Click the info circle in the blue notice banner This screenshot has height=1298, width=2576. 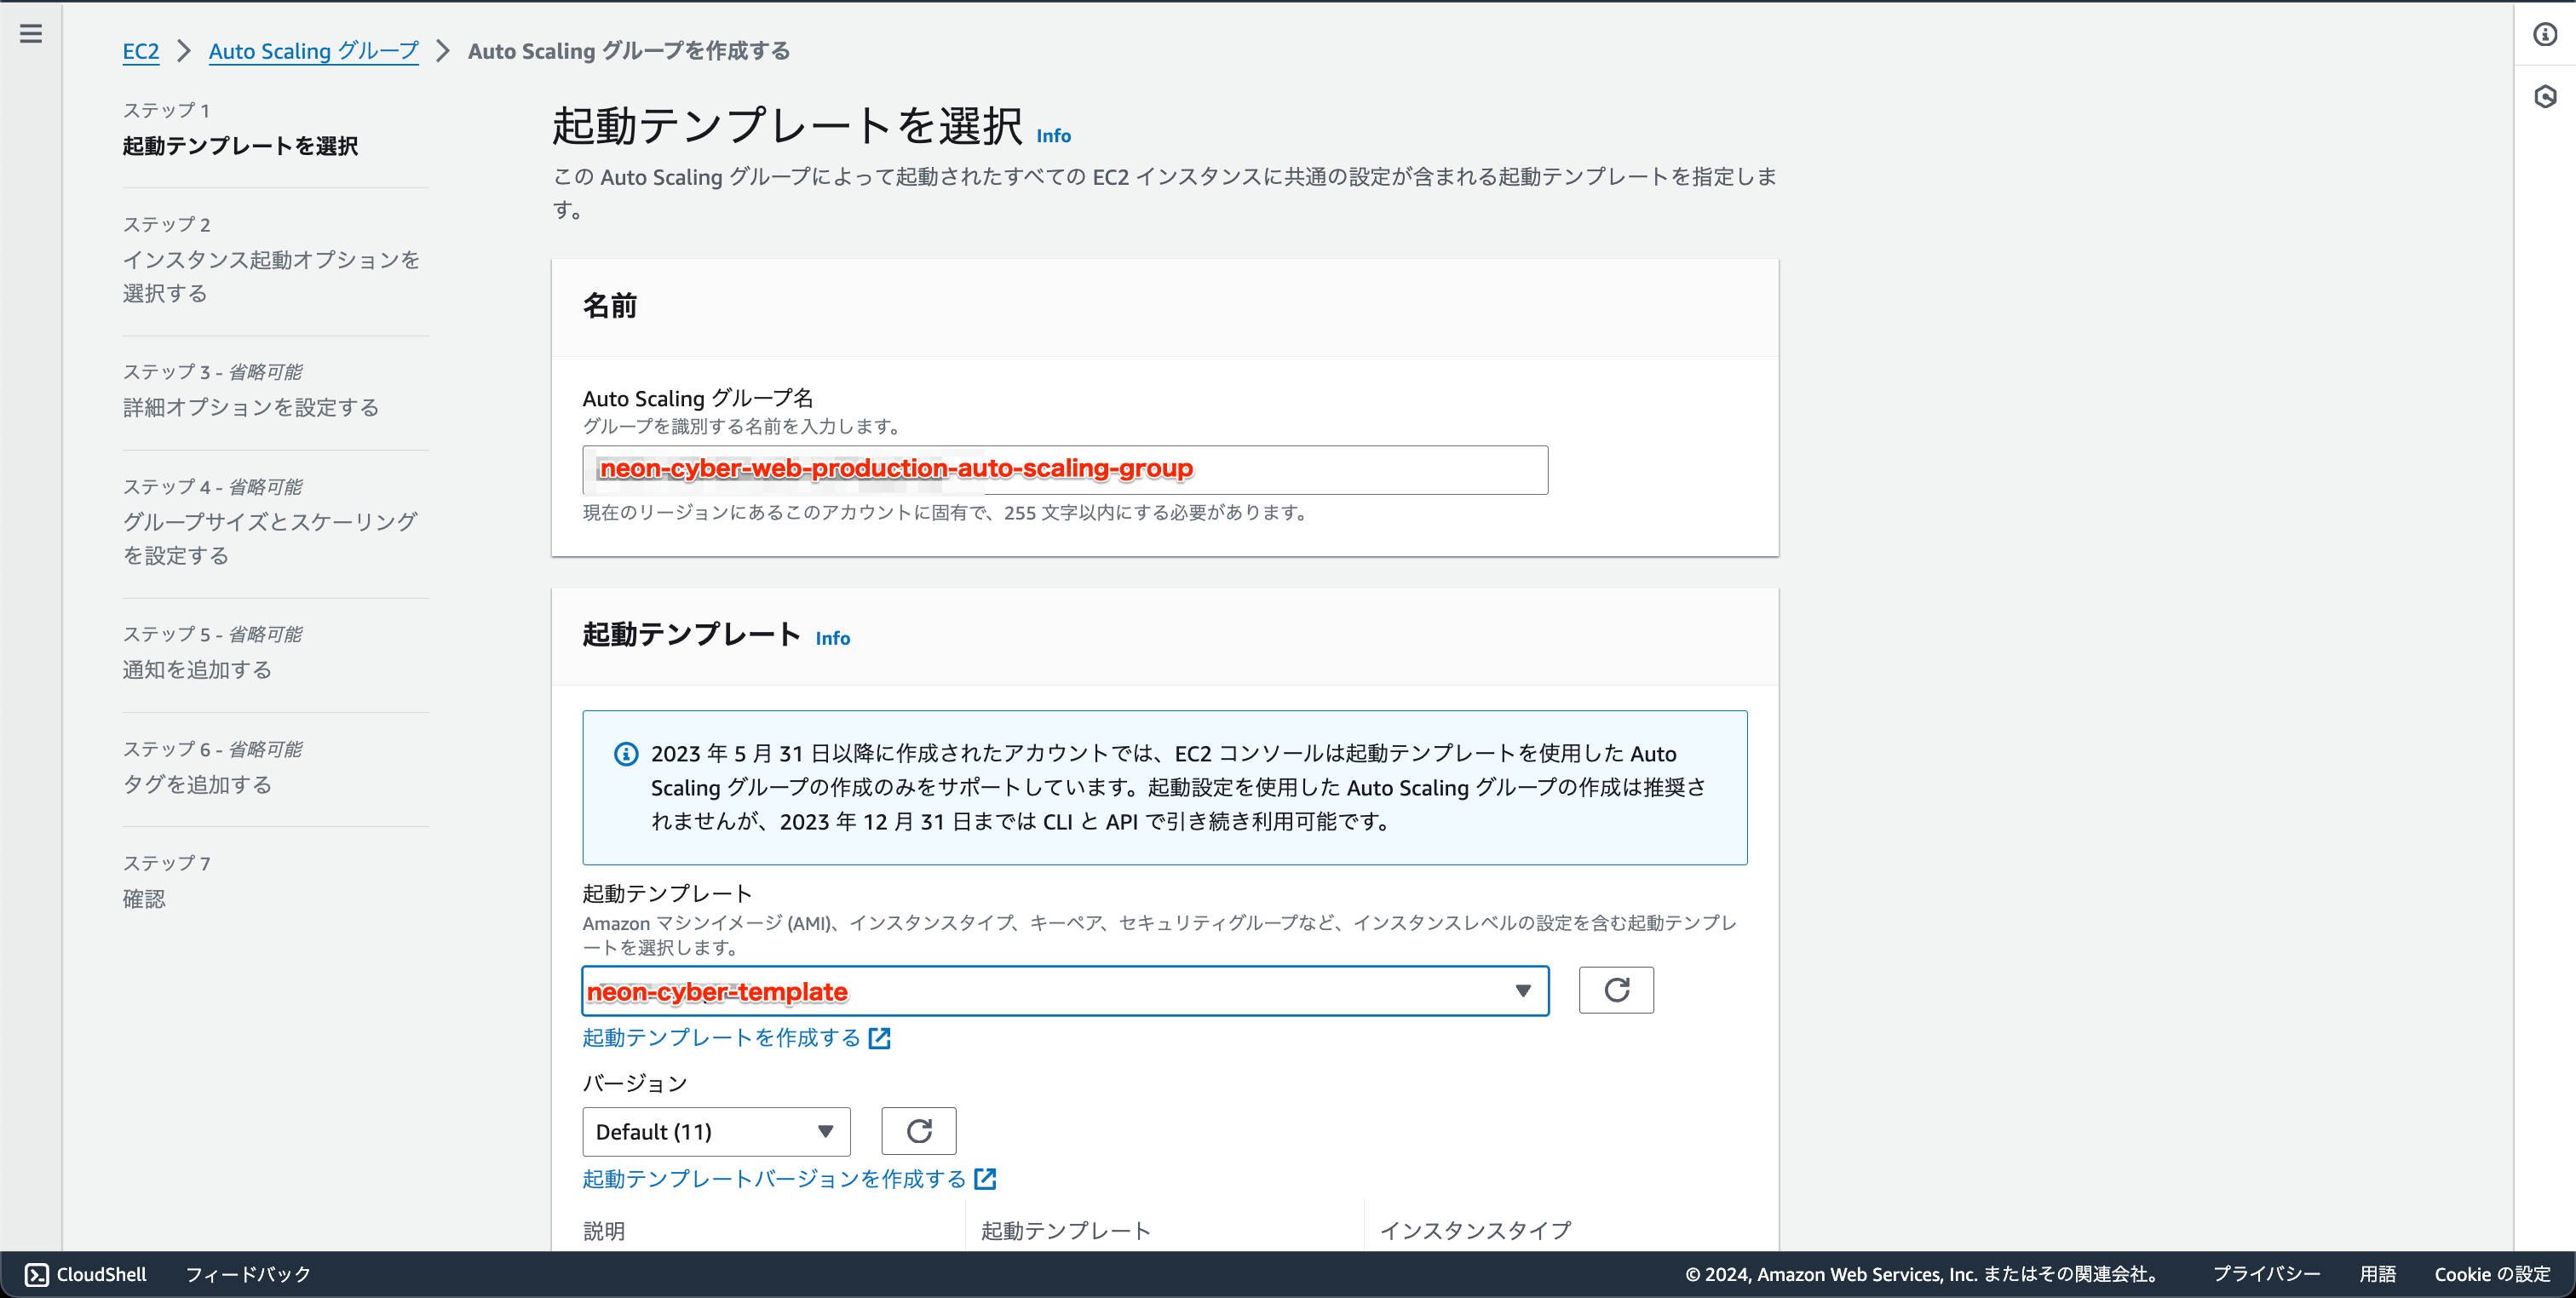625,753
